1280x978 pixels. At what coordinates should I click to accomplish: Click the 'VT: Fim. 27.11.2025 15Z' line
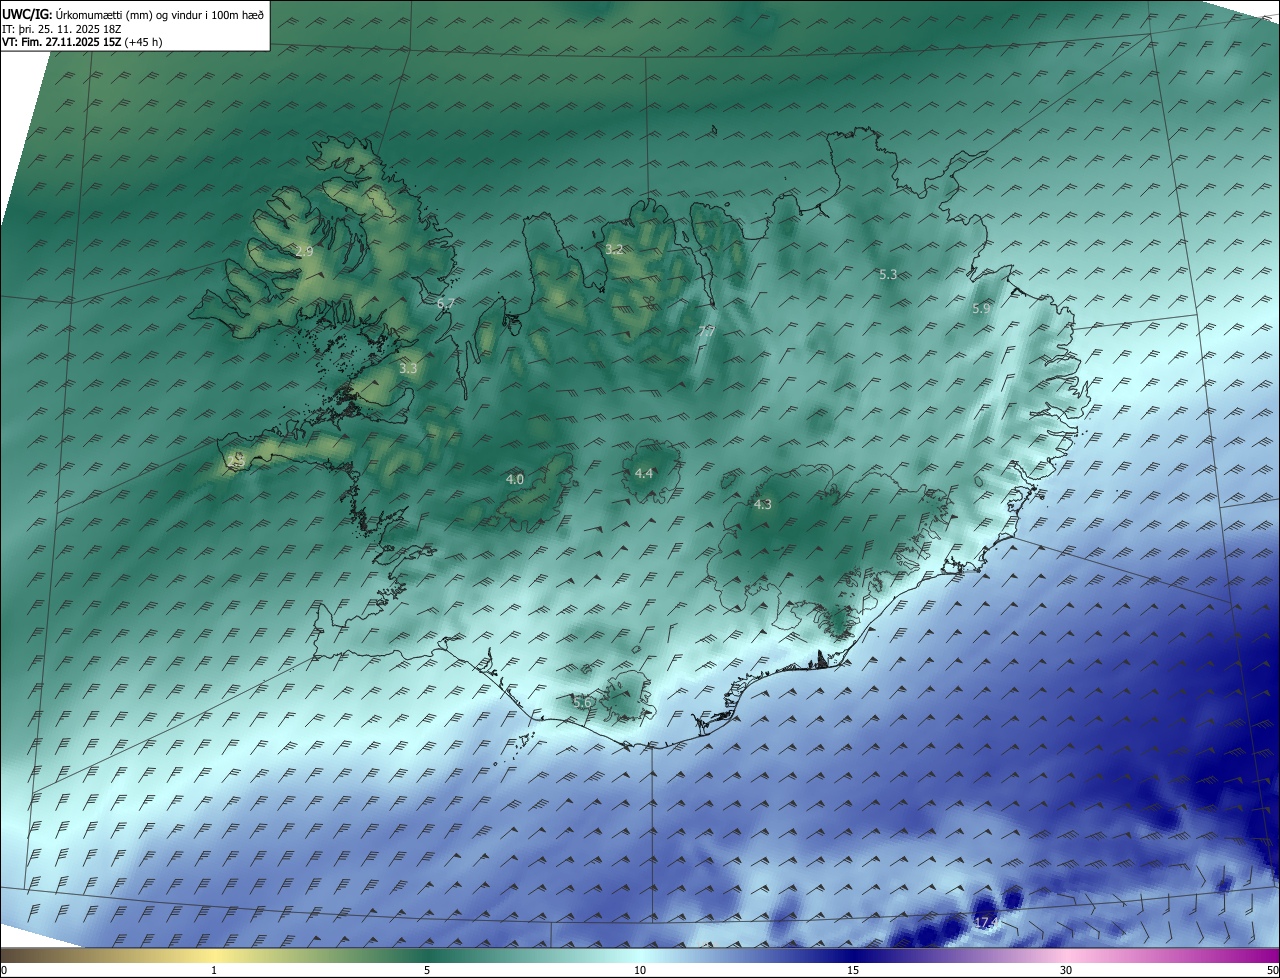82,42
